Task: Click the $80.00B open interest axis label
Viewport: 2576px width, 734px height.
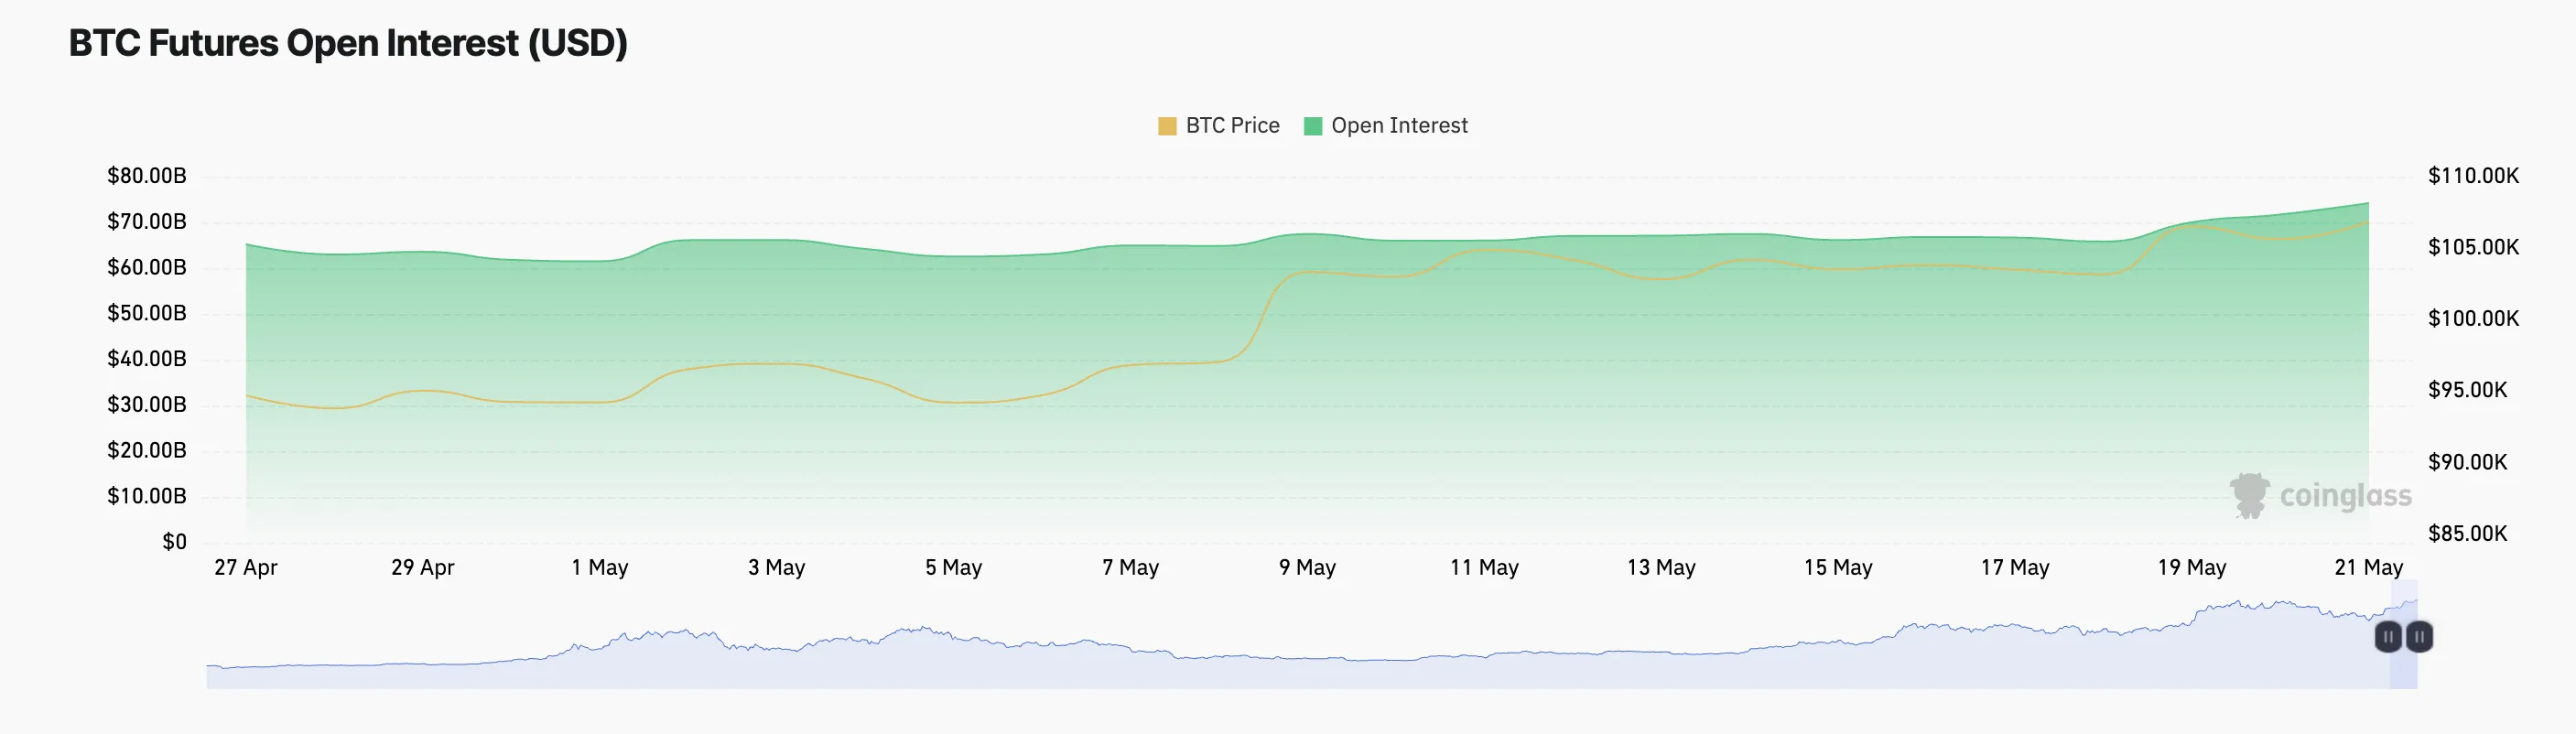Action: (x=147, y=176)
